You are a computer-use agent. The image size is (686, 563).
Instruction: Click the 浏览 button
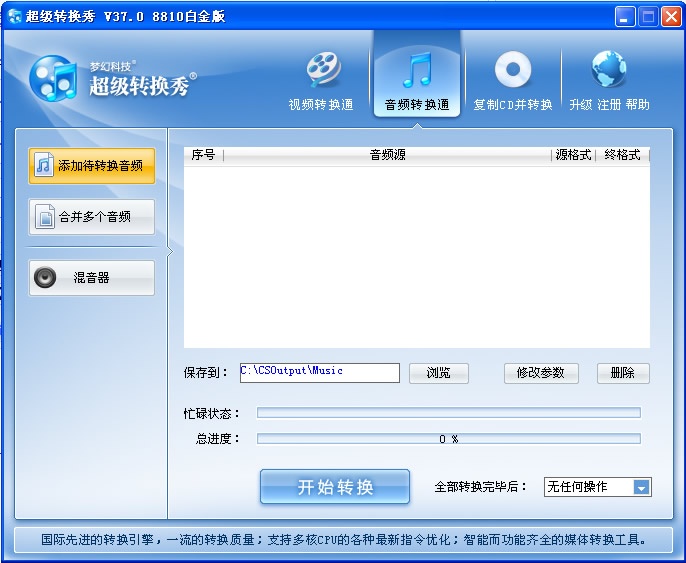439,373
